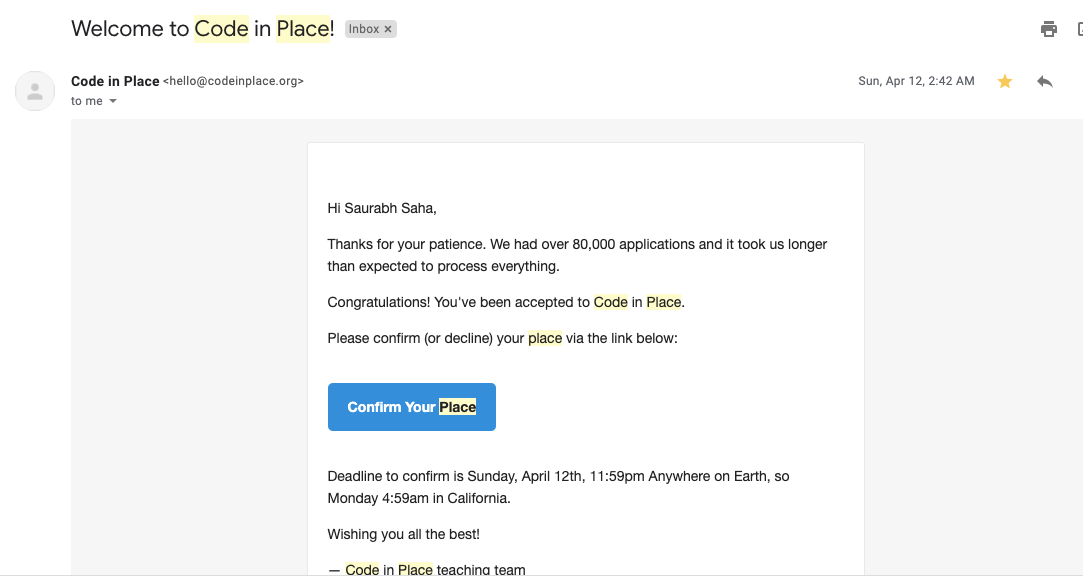Viewport: 1083px width, 576px height.
Task: Click the Sun, Apr 12 timestamp
Action: pyautogui.click(x=917, y=81)
